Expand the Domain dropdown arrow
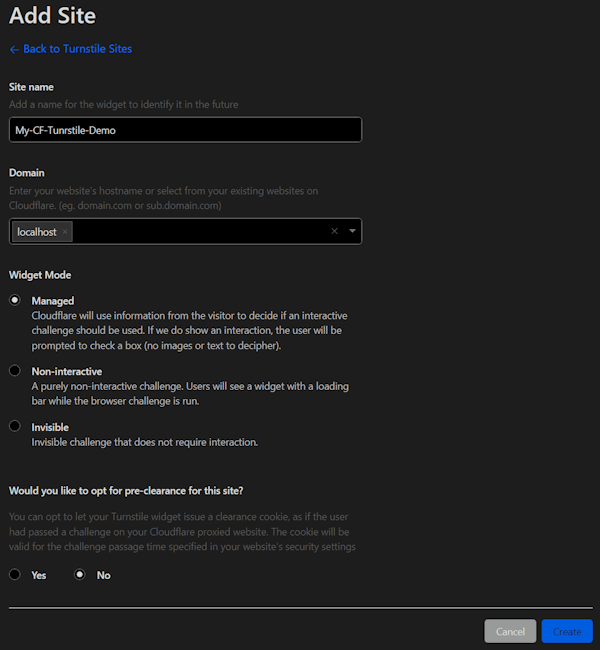Image resolution: width=600 pixels, height=650 pixels. click(x=352, y=231)
